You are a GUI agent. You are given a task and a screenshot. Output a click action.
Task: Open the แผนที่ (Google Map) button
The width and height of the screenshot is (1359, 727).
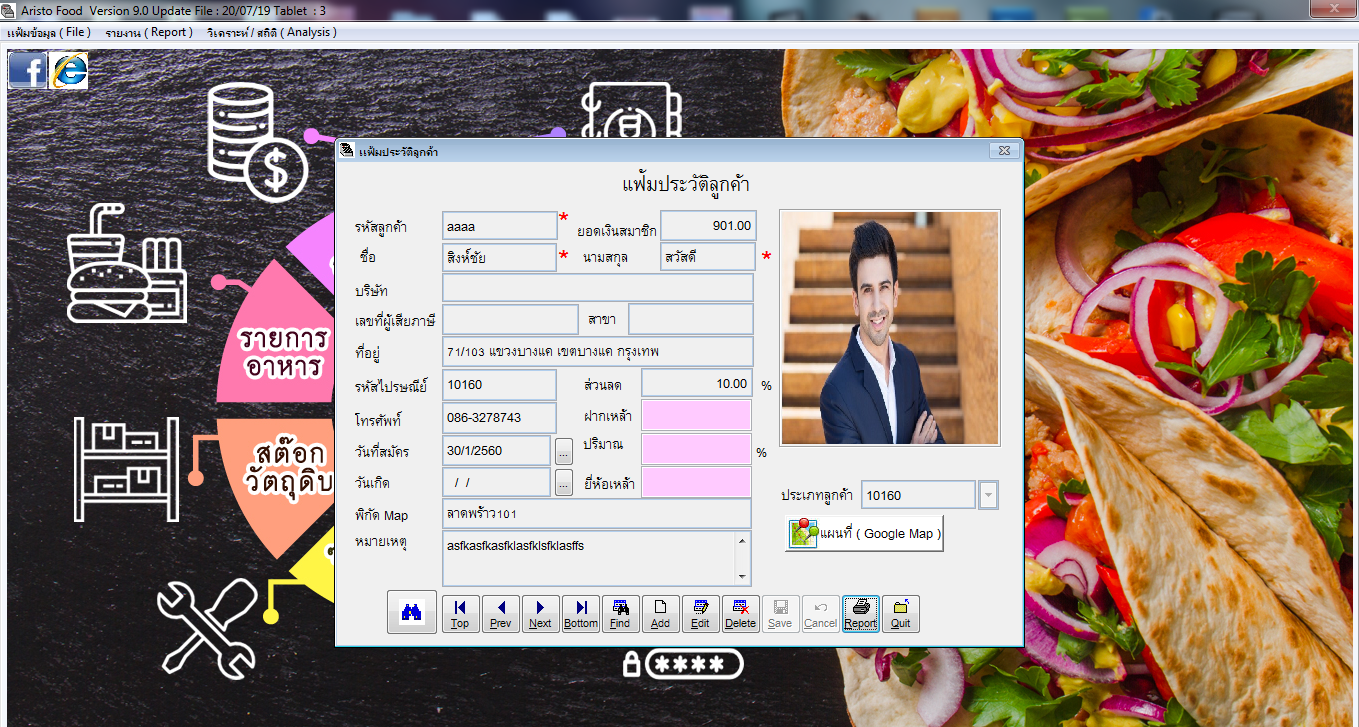point(864,533)
